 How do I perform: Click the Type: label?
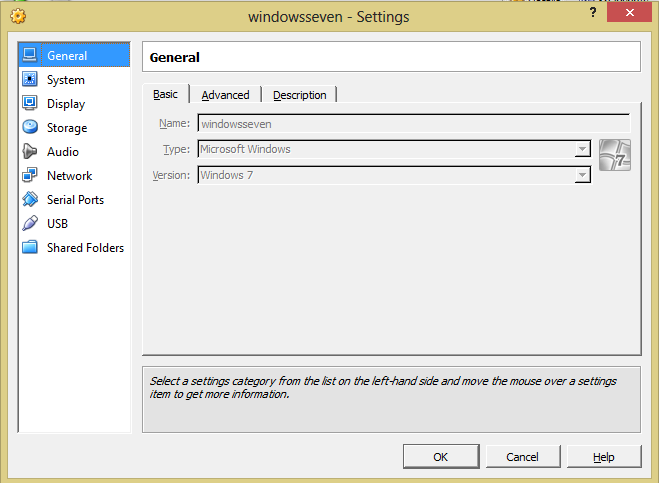(177, 149)
